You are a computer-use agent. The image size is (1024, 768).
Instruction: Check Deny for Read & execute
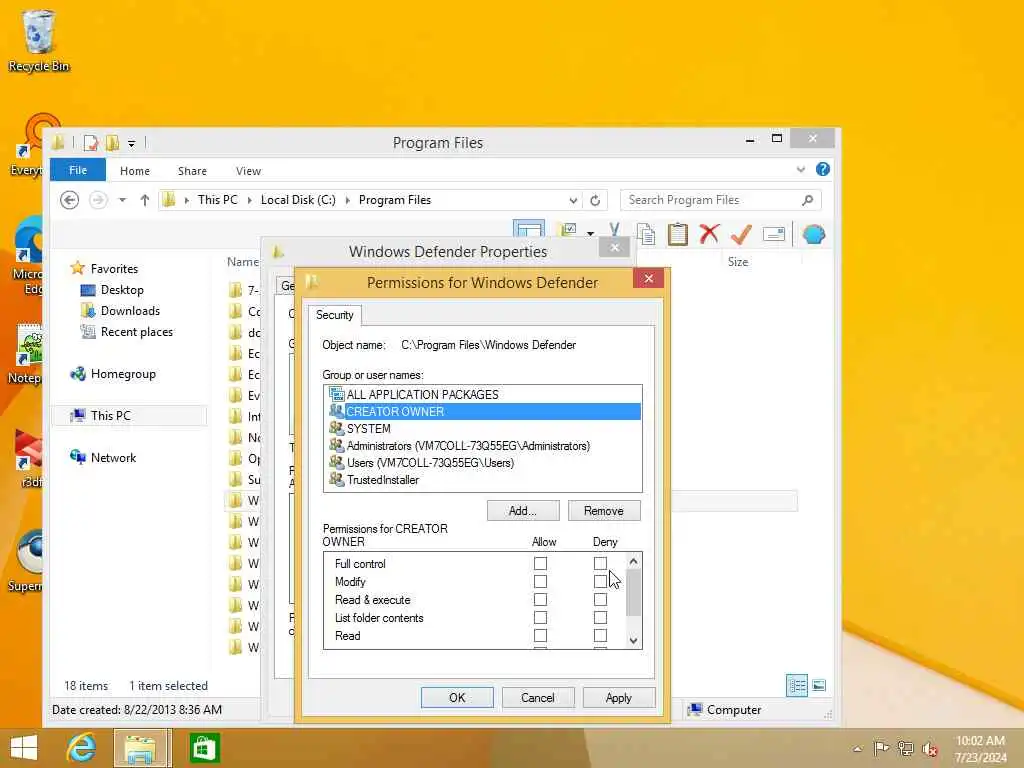coord(600,600)
